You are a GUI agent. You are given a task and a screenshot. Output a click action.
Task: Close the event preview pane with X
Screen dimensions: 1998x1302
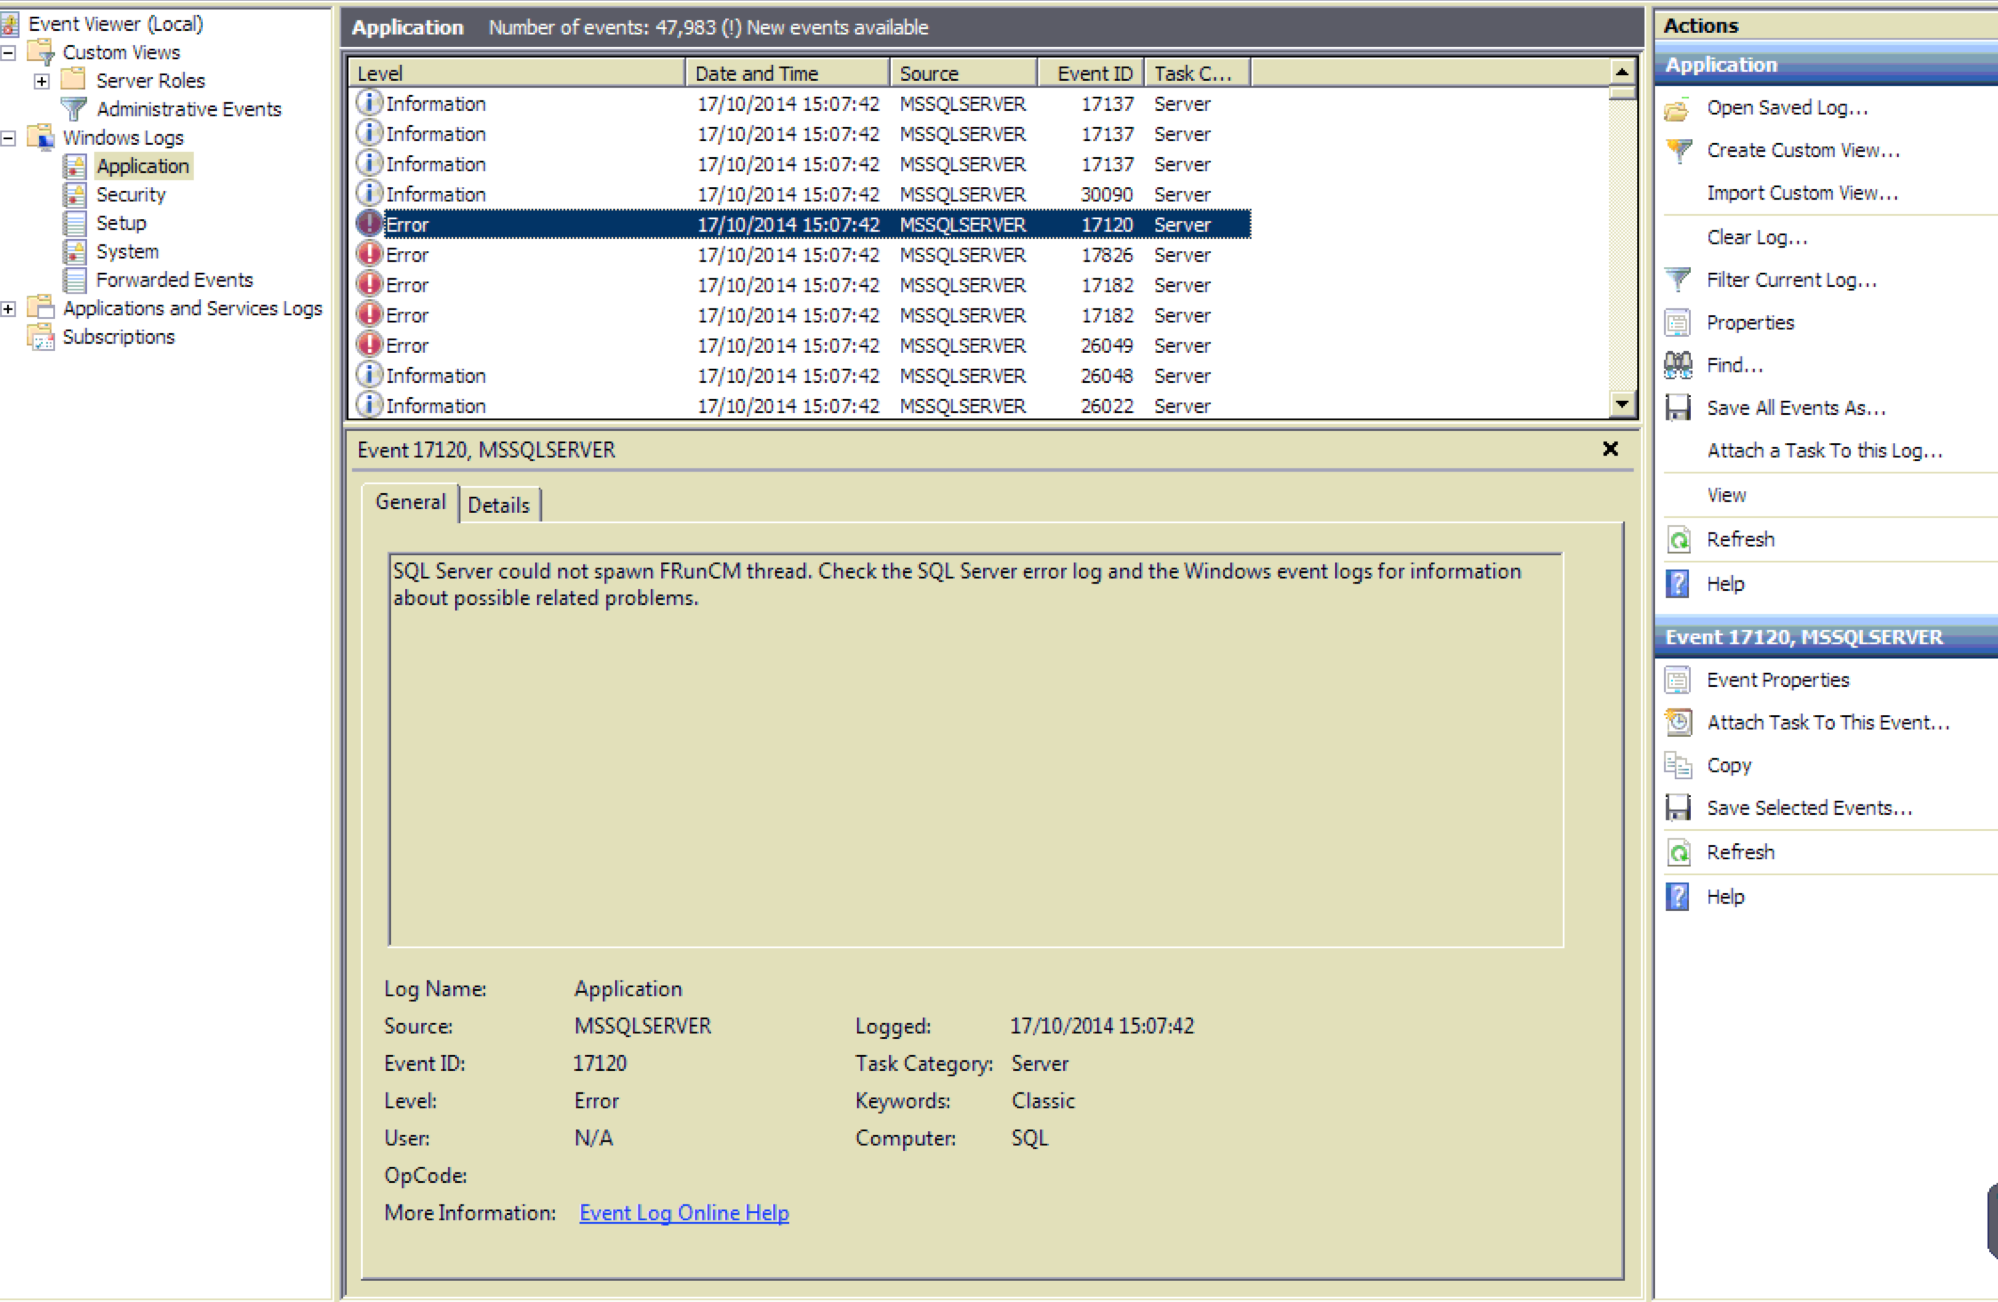[1610, 449]
